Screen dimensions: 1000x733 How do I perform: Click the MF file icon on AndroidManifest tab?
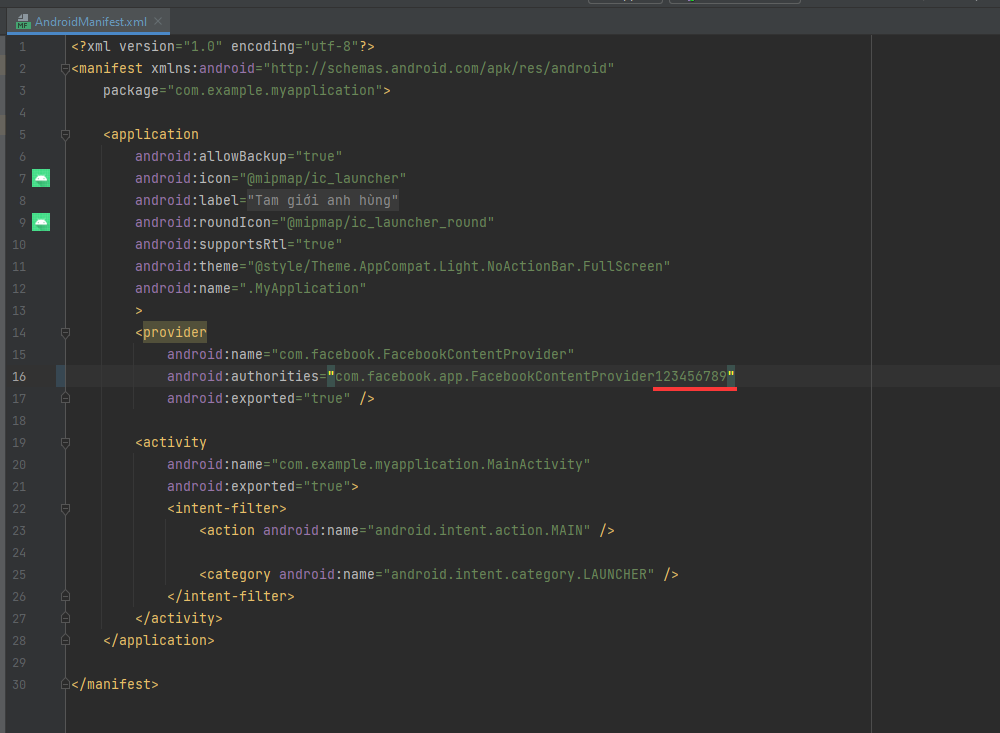[x=23, y=22]
